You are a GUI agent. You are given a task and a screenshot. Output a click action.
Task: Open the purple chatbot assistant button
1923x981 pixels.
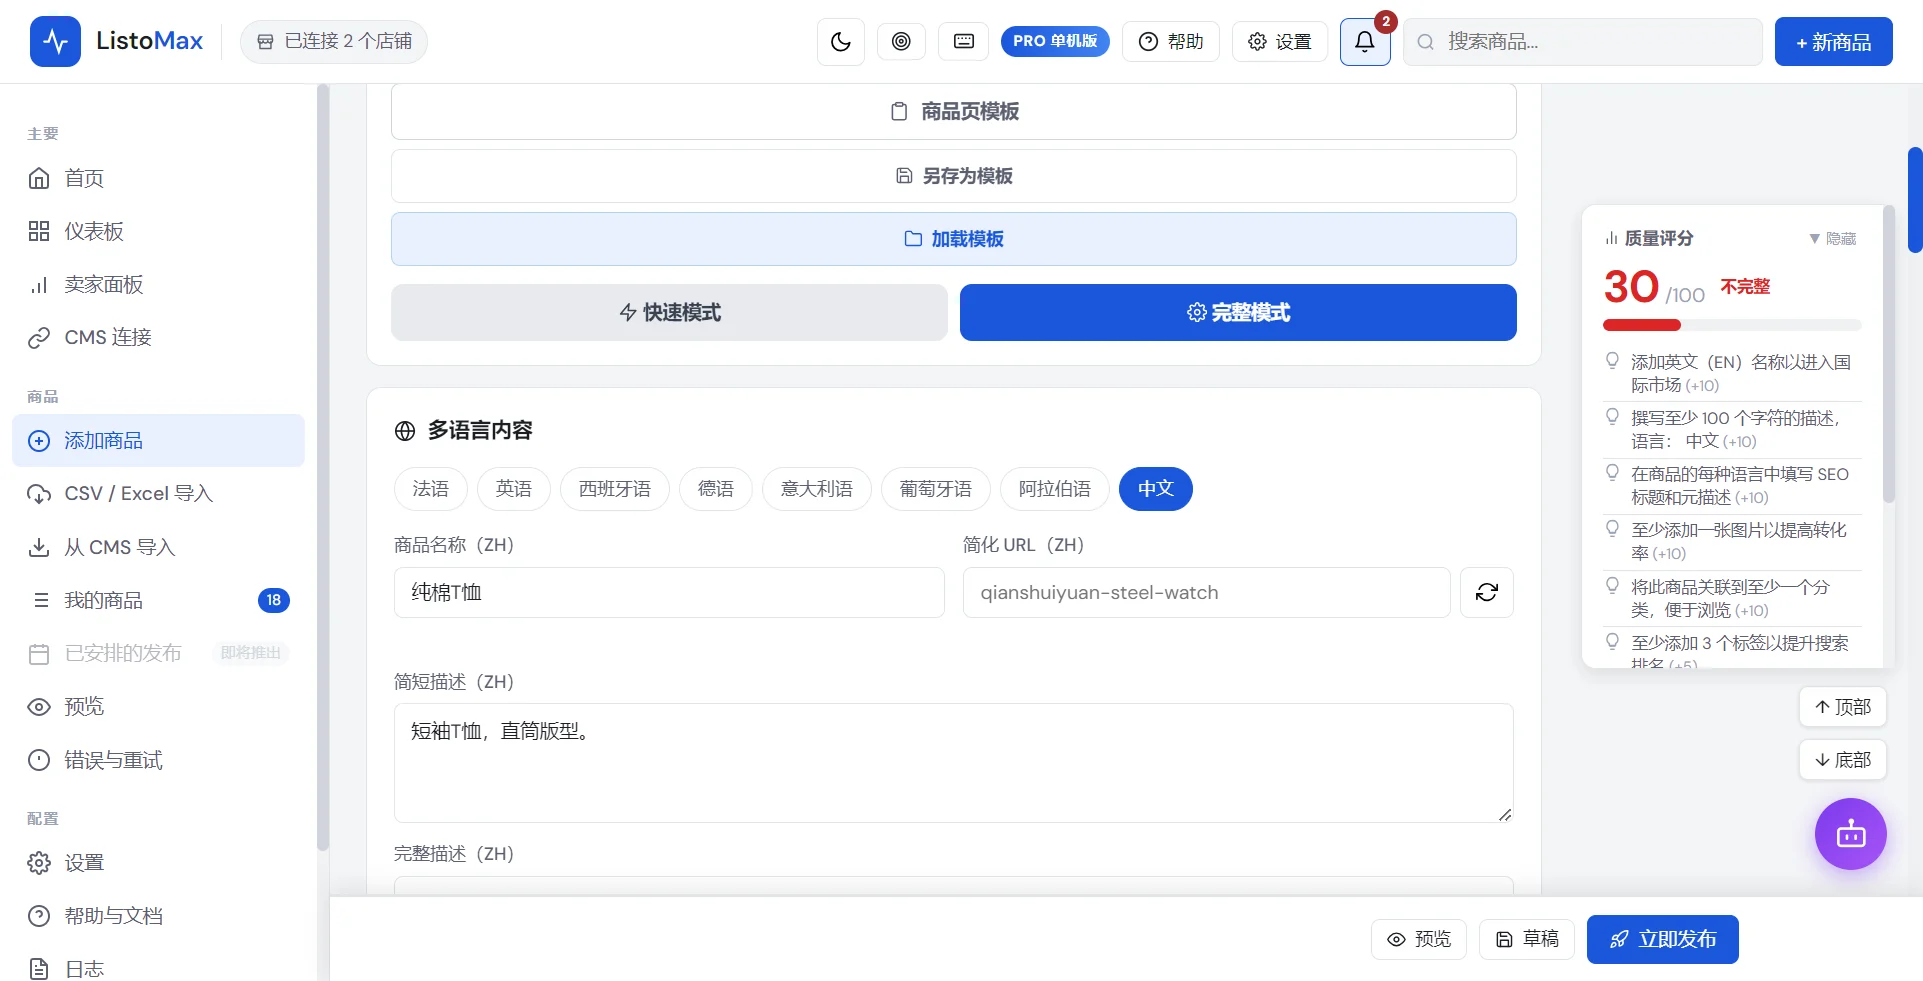coord(1851,834)
